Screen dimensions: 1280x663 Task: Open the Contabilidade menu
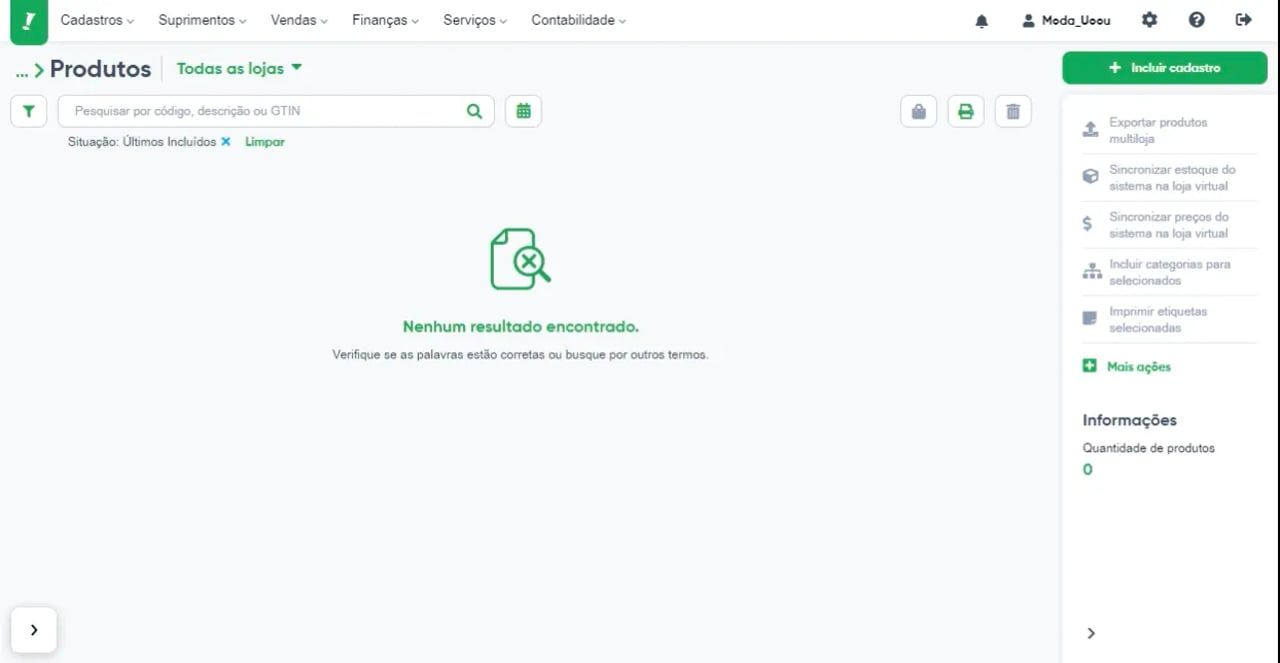[x=578, y=20]
